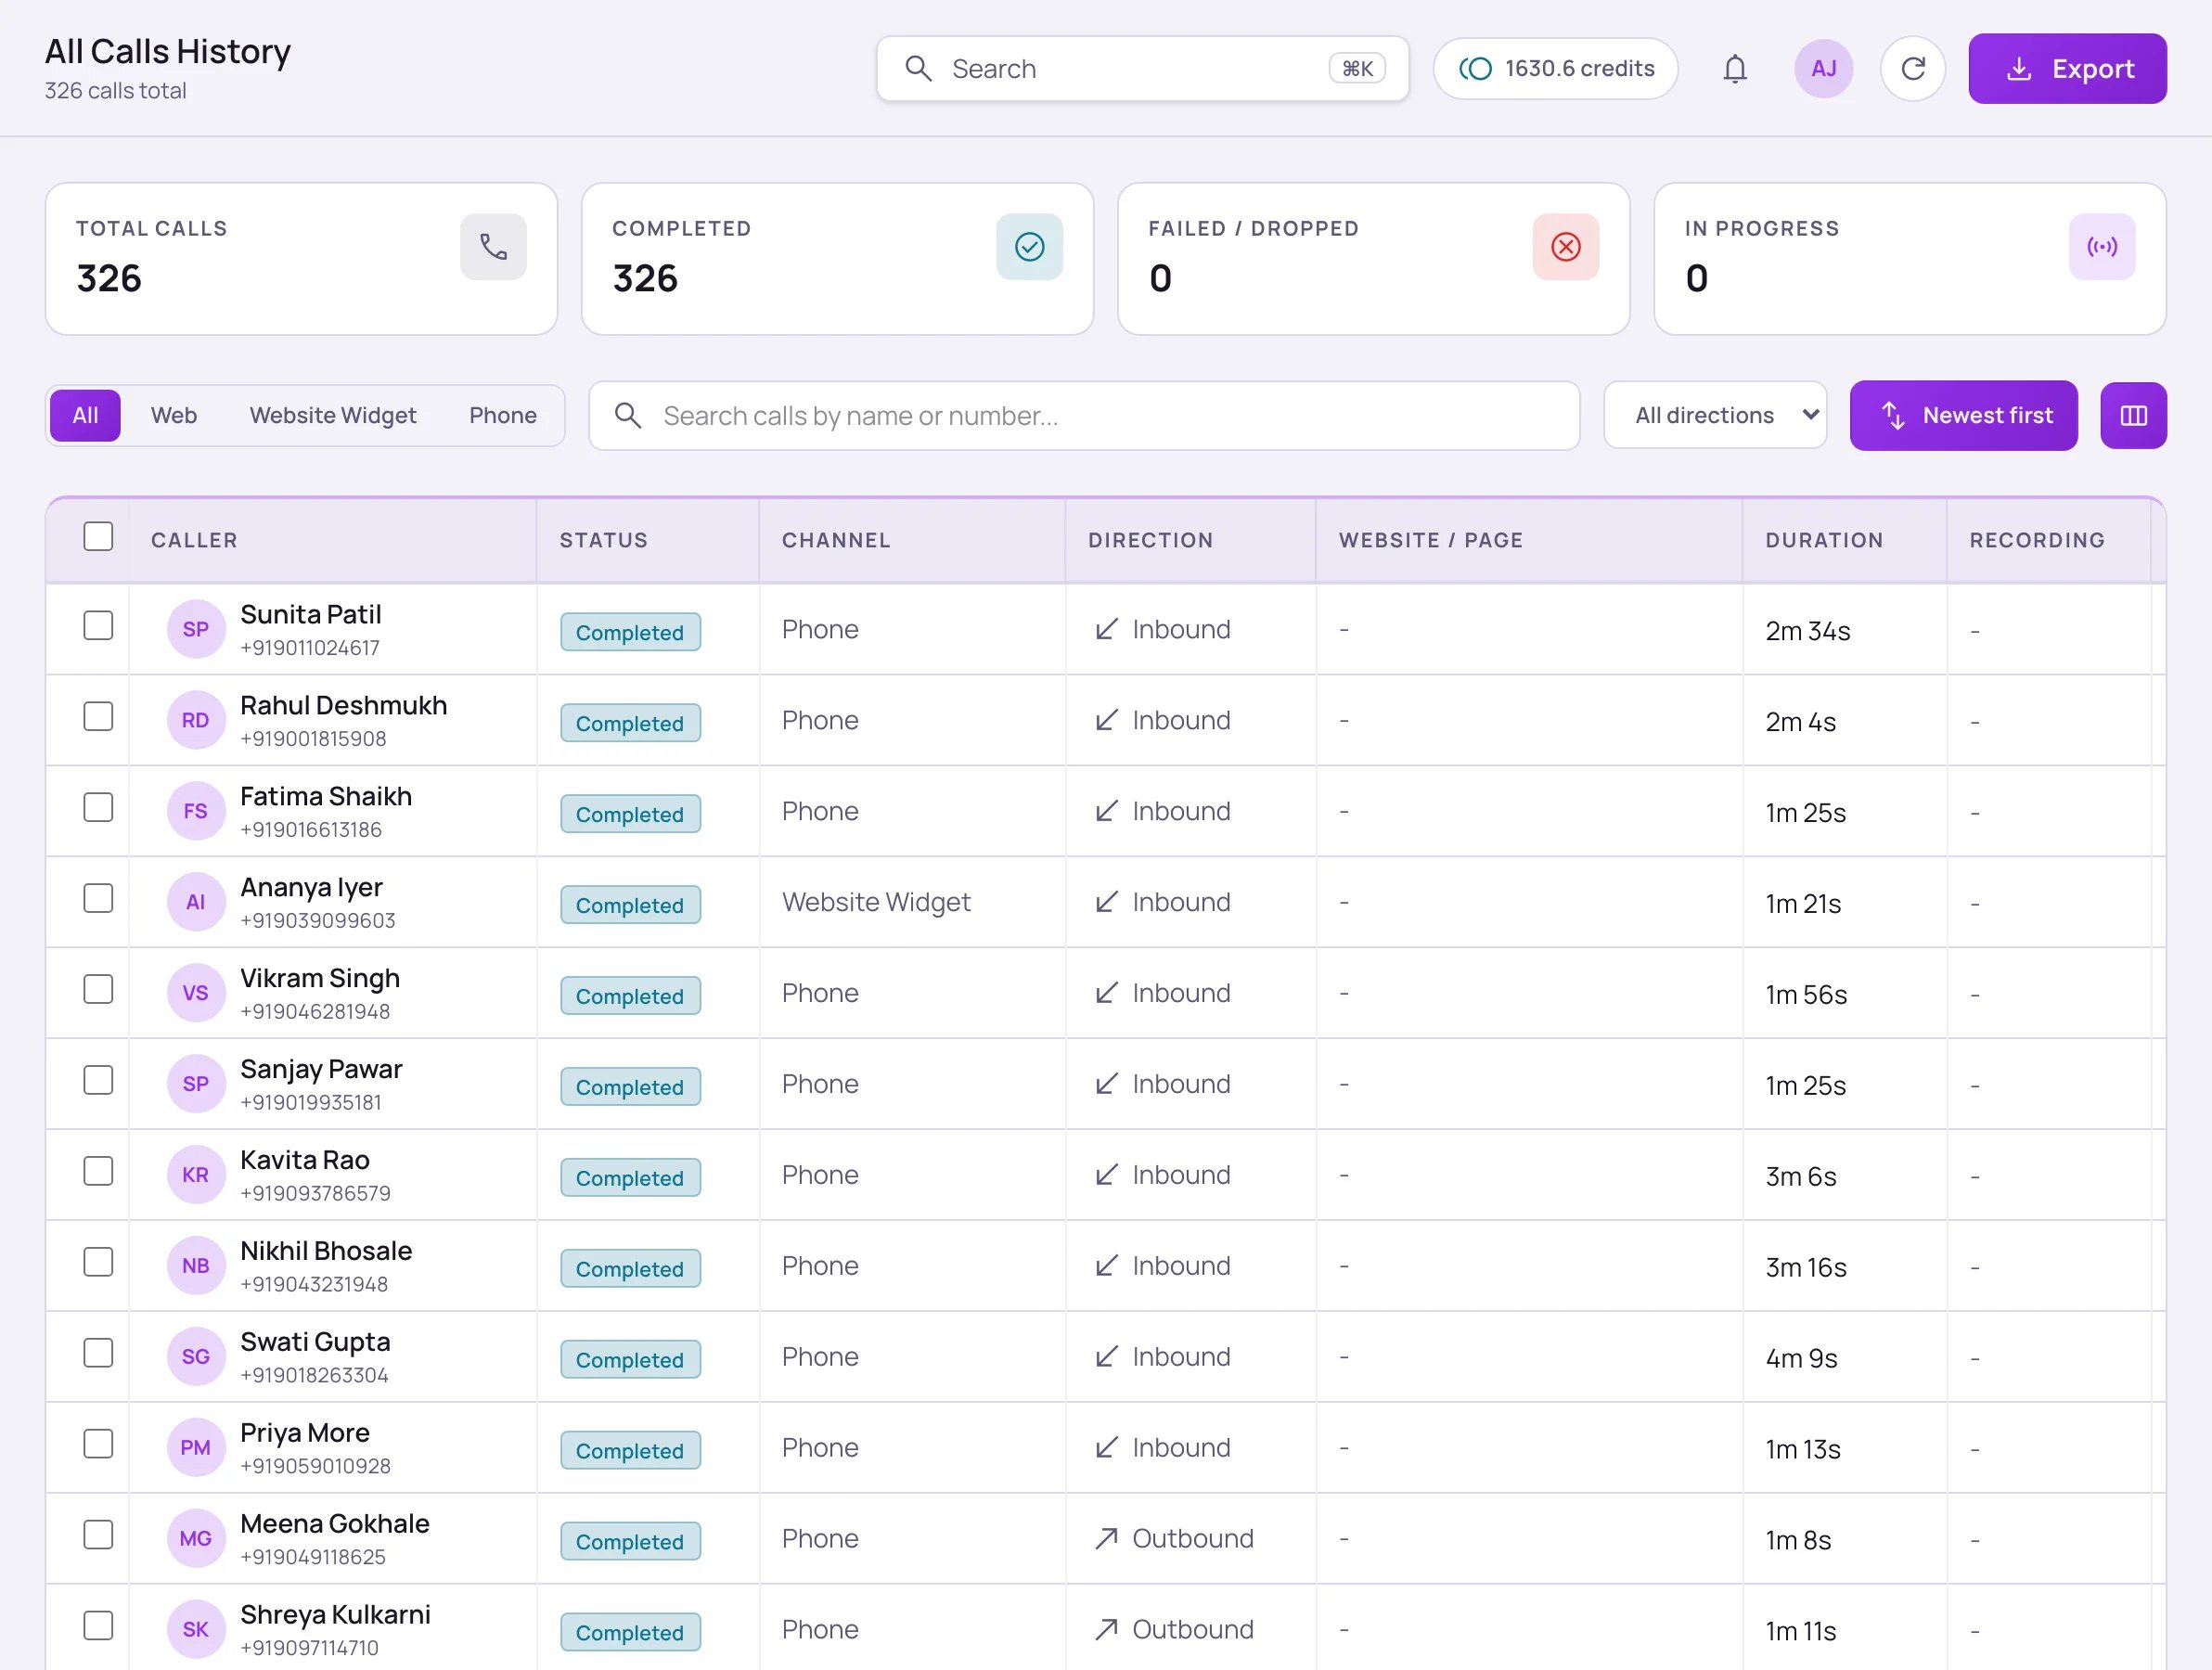Click the magnifier icon in top Search bar
Screen dimensions: 2212x1670
[918, 69]
